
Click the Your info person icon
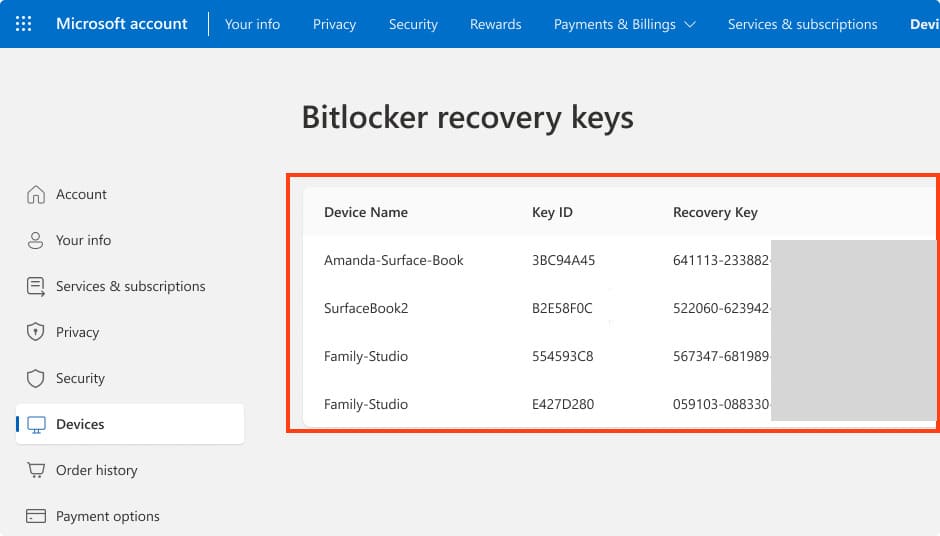pos(36,240)
